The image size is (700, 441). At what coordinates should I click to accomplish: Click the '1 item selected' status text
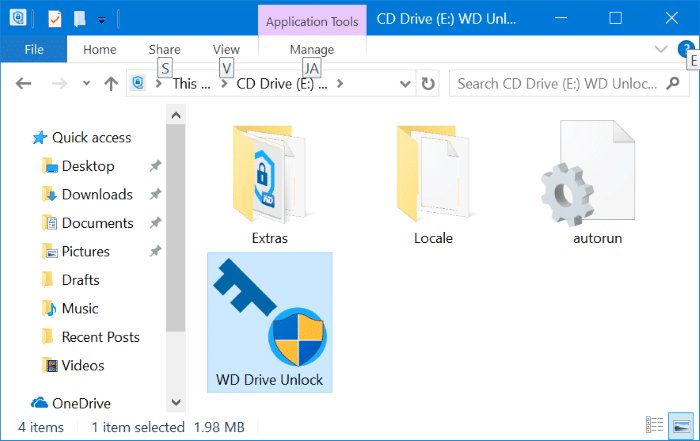pos(138,428)
